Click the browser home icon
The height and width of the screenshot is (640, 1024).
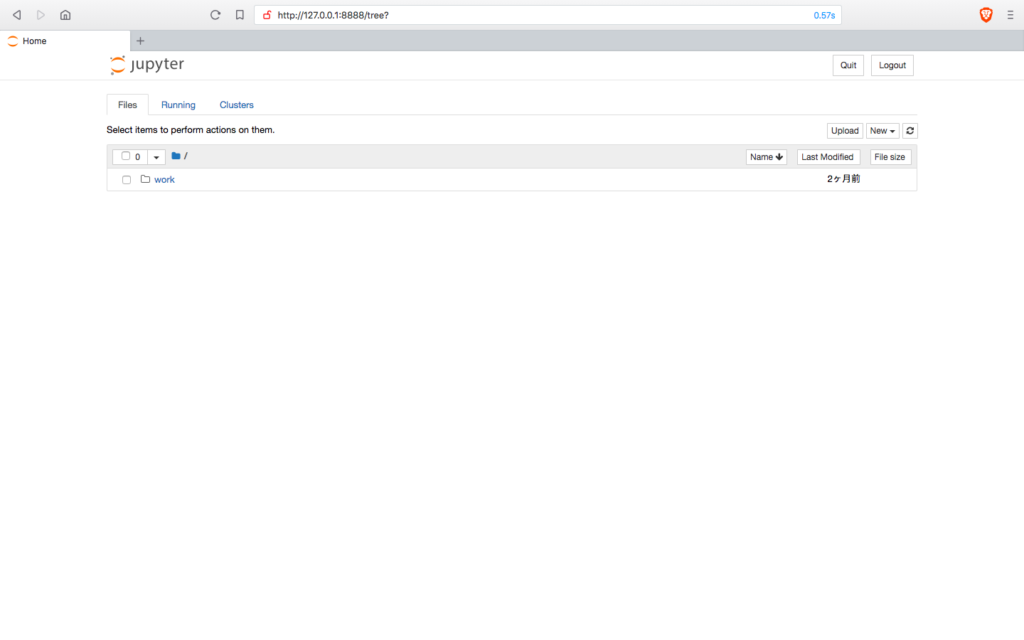(65, 15)
